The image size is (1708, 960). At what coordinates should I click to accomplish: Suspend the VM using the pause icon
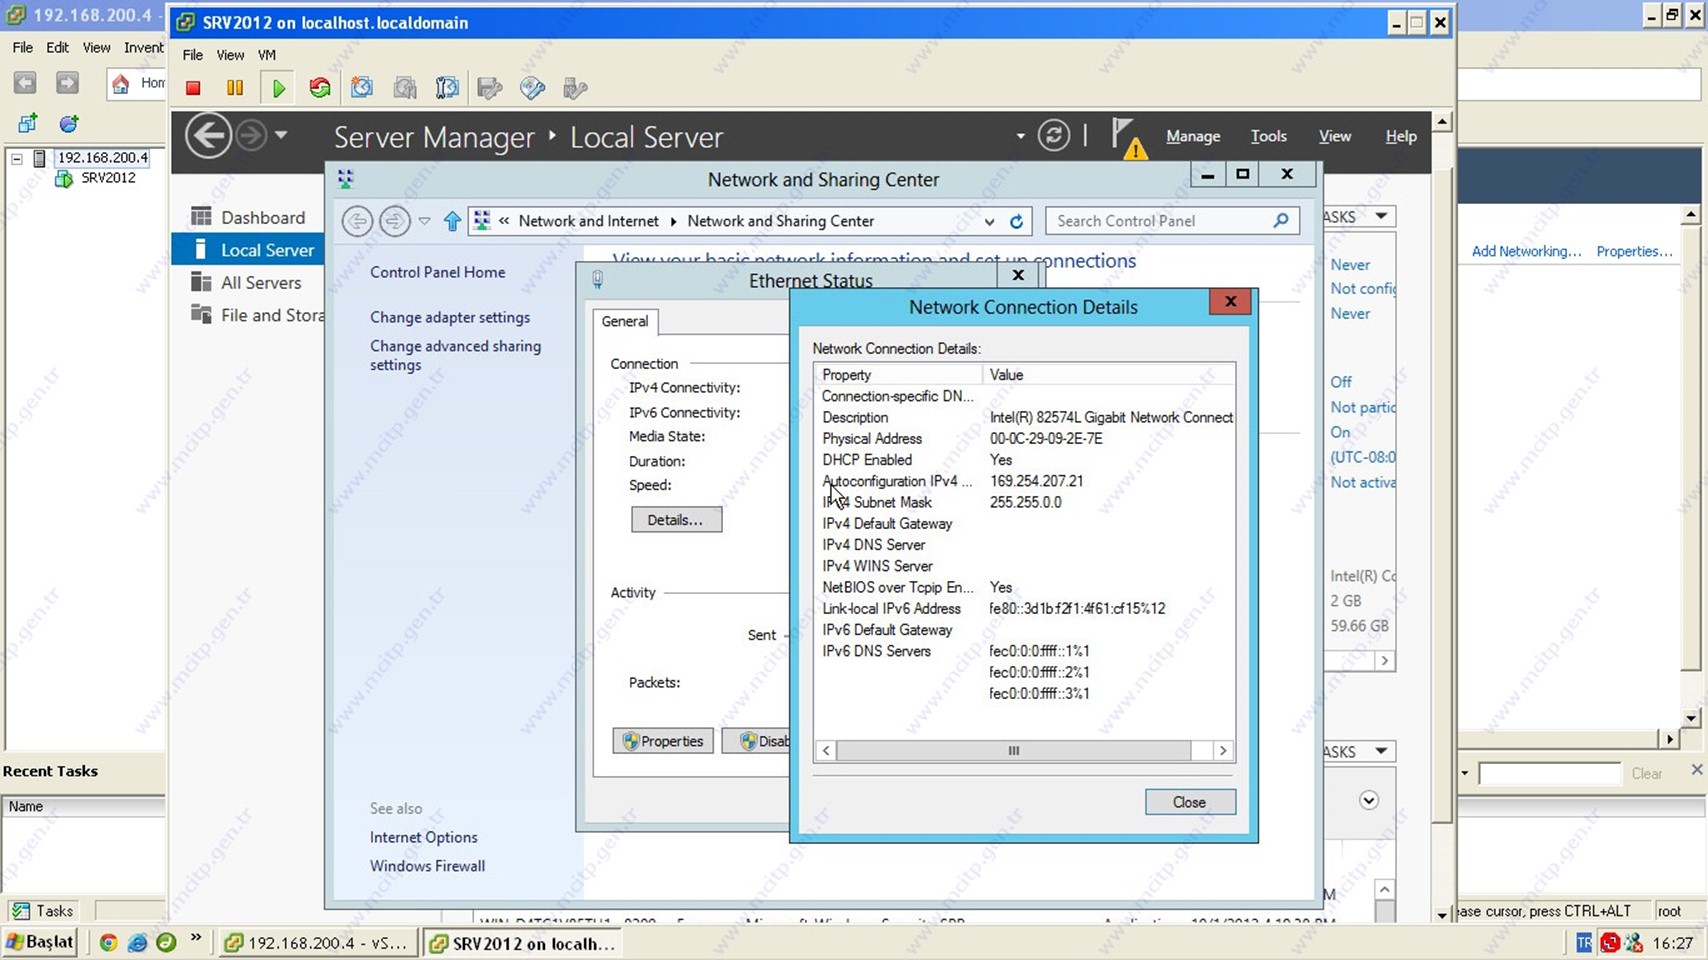(235, 88)
